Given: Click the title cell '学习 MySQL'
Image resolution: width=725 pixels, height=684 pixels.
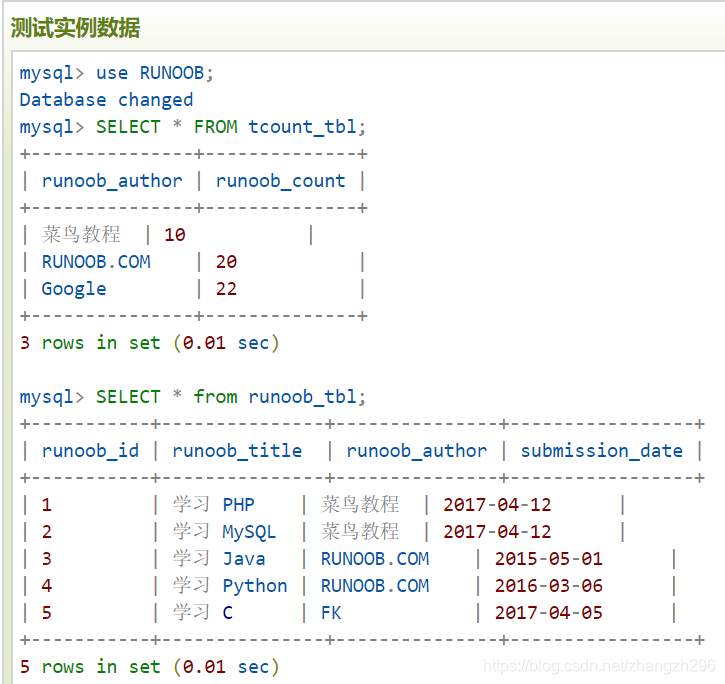Looking at the screenshot, I should [x=224, y=532].
